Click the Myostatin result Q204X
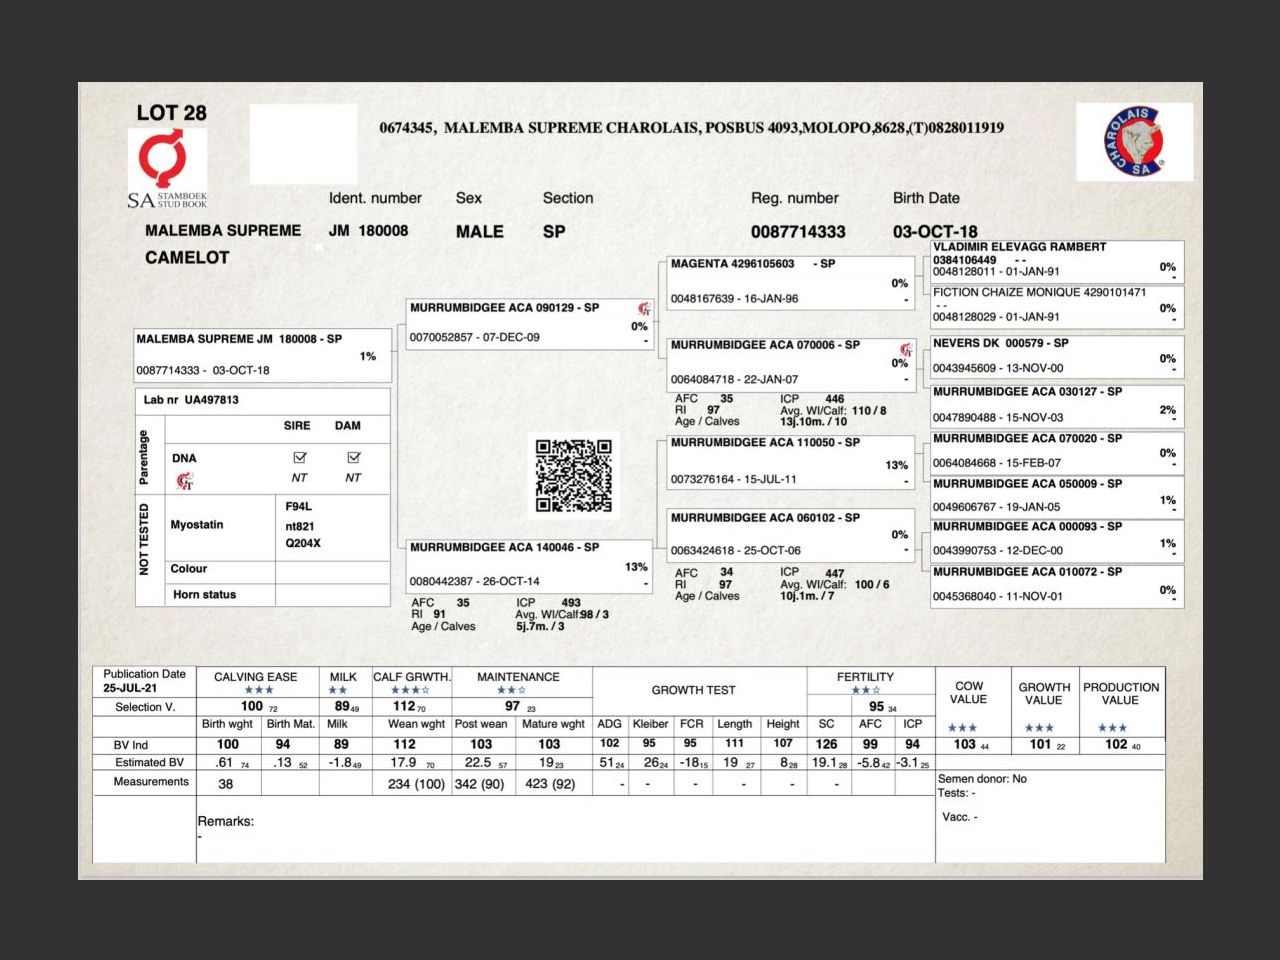Viewport: 1280px width, 960px height. [303, 543]
